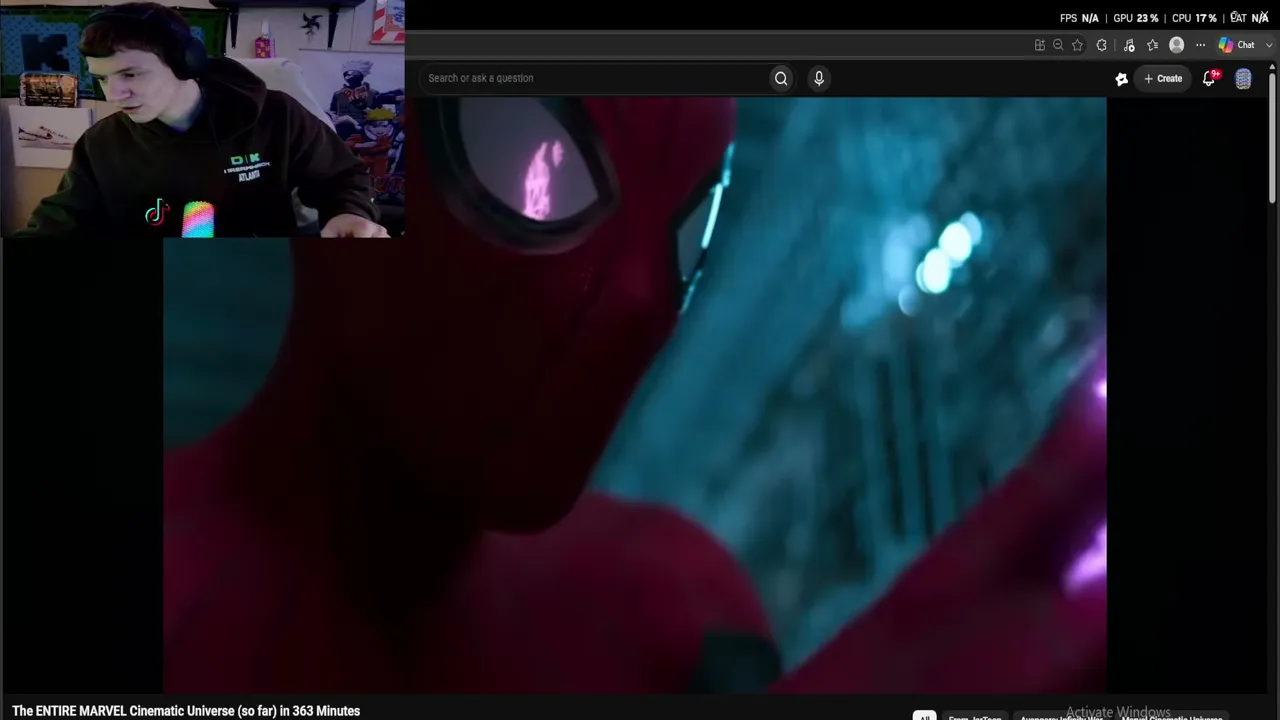Select the 'All' filter chip
Image resolution: width=1280 pixels, height=720 pixels.
[924, 716]
